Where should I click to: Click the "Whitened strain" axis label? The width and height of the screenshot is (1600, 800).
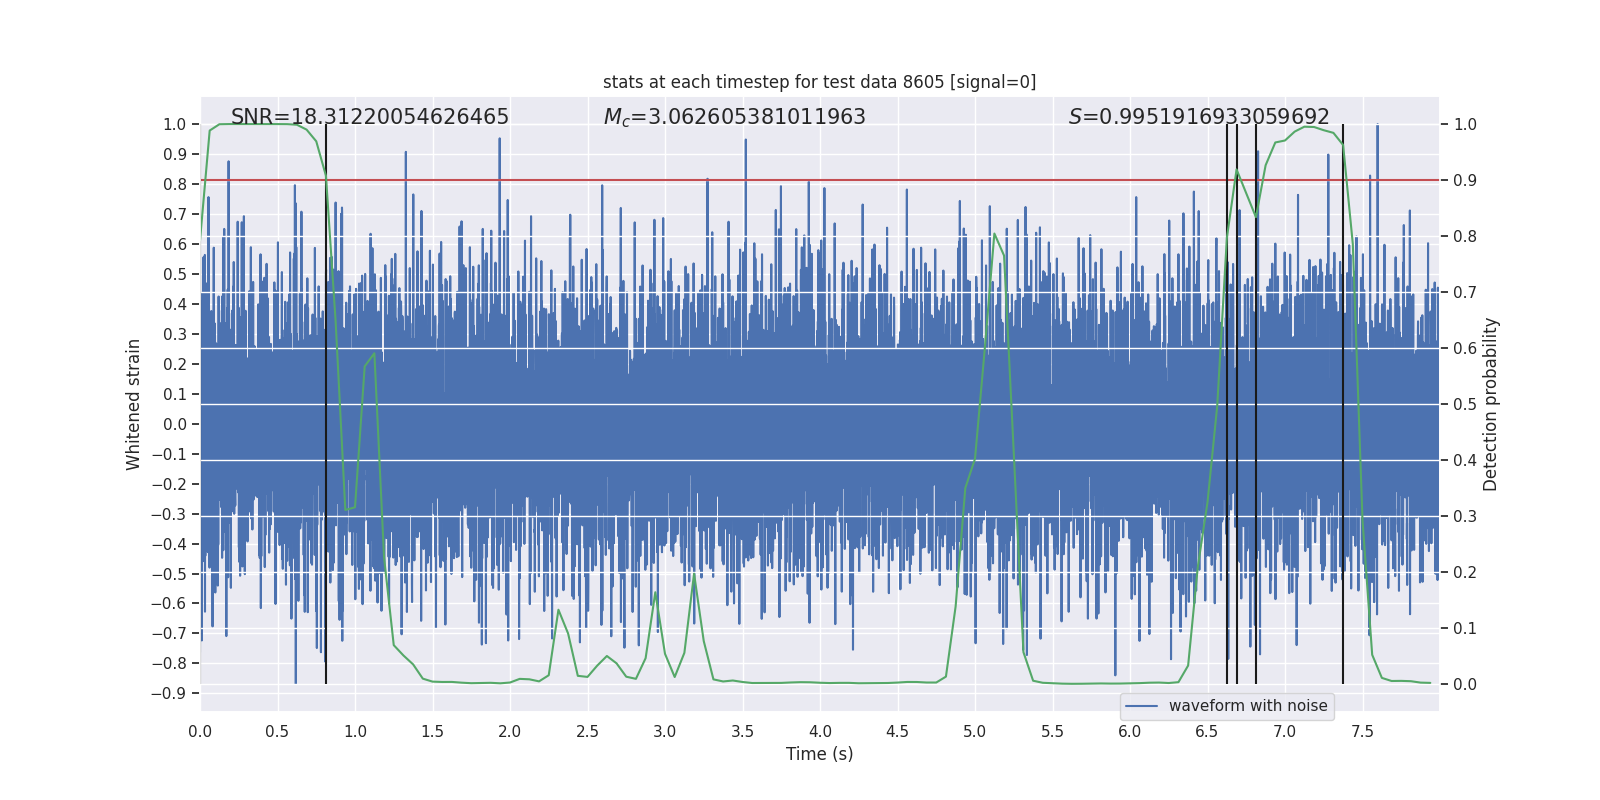[x=134, y=404]
